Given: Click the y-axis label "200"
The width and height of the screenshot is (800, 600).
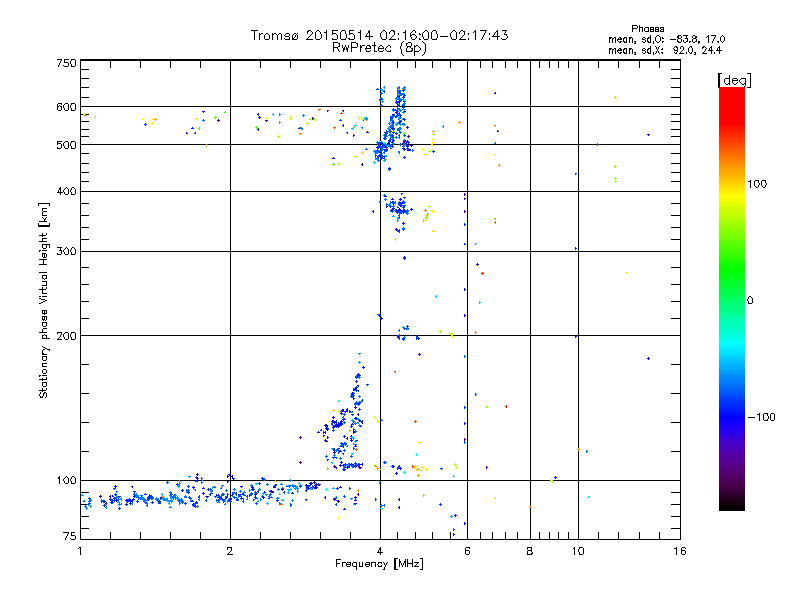Looking at the screenshot, I should [66, 336].
